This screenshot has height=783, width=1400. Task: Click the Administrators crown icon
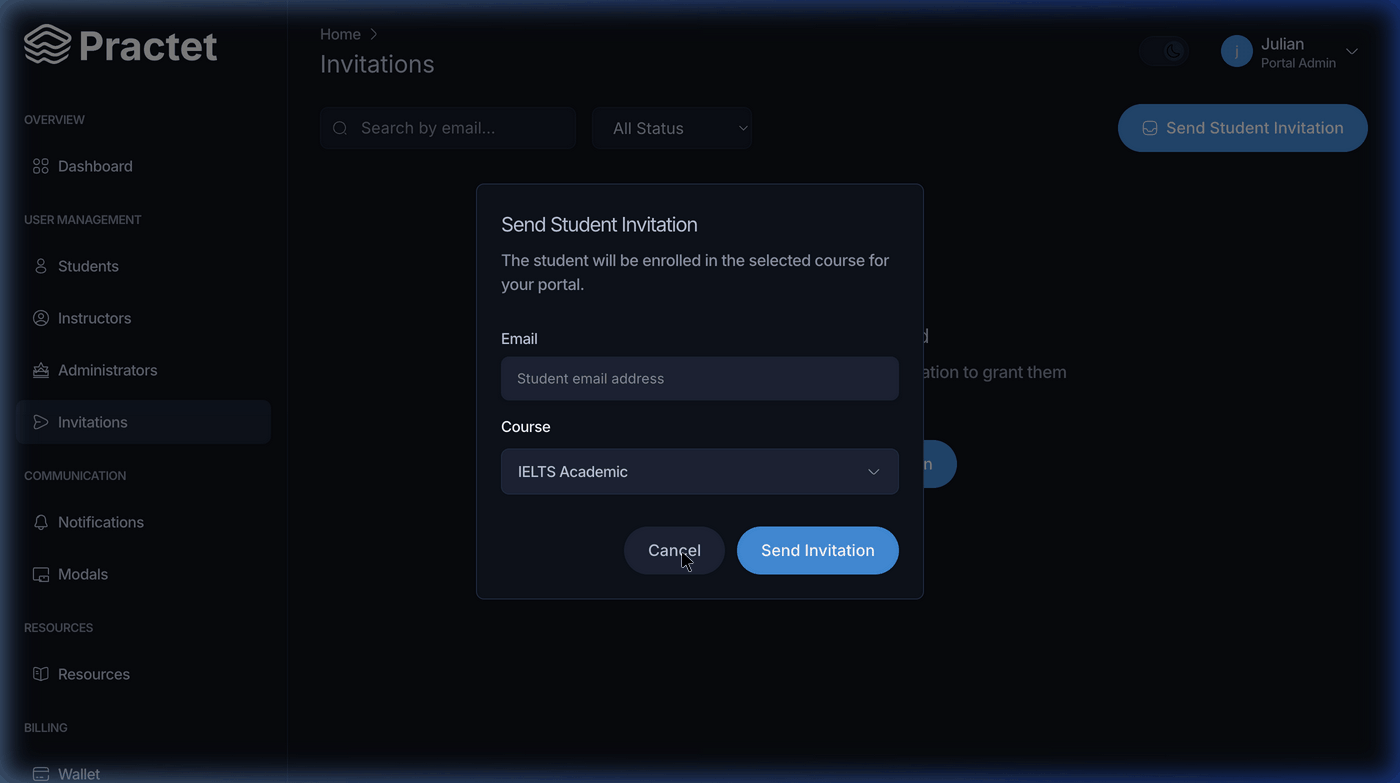coord(41,370)
